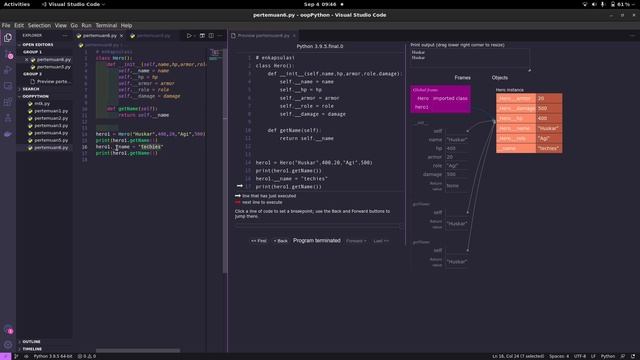Open the Extensions view in activity bar
This screenshot has height=360, width=640.
(8, 102)
